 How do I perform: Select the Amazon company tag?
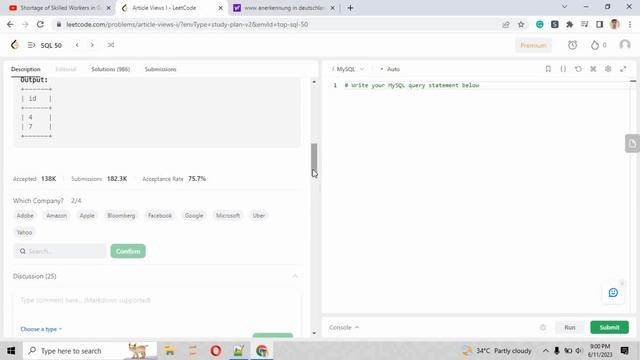click(x=56, y=216)
